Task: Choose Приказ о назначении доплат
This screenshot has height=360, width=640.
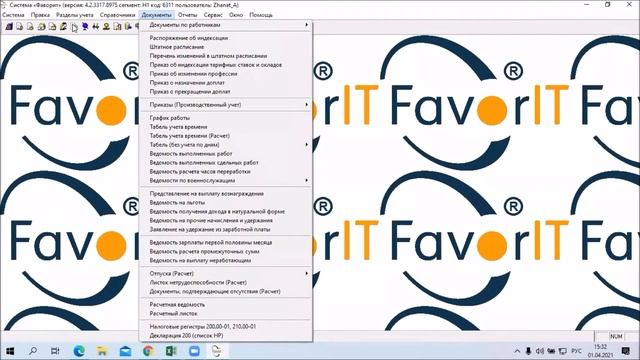Action: tap(226, 83)
